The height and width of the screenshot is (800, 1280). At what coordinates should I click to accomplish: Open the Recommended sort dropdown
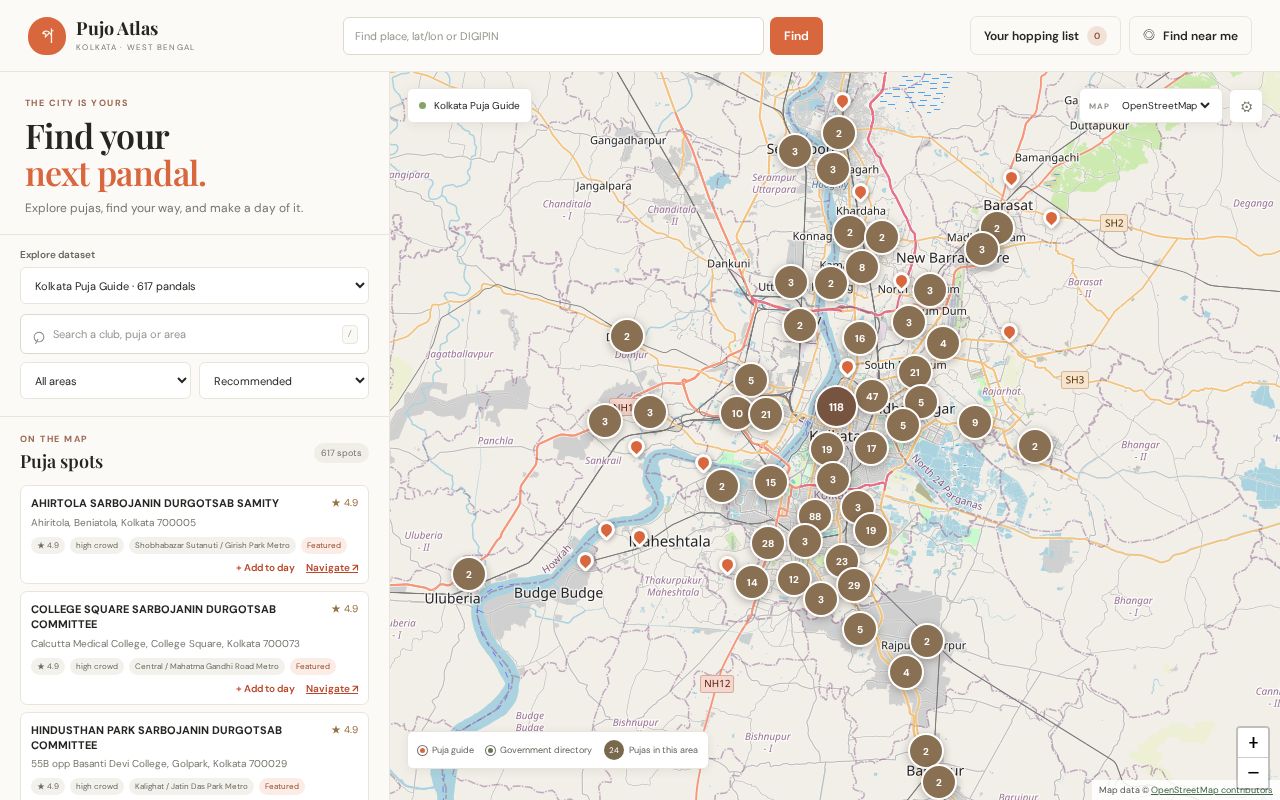coord(284,381)
